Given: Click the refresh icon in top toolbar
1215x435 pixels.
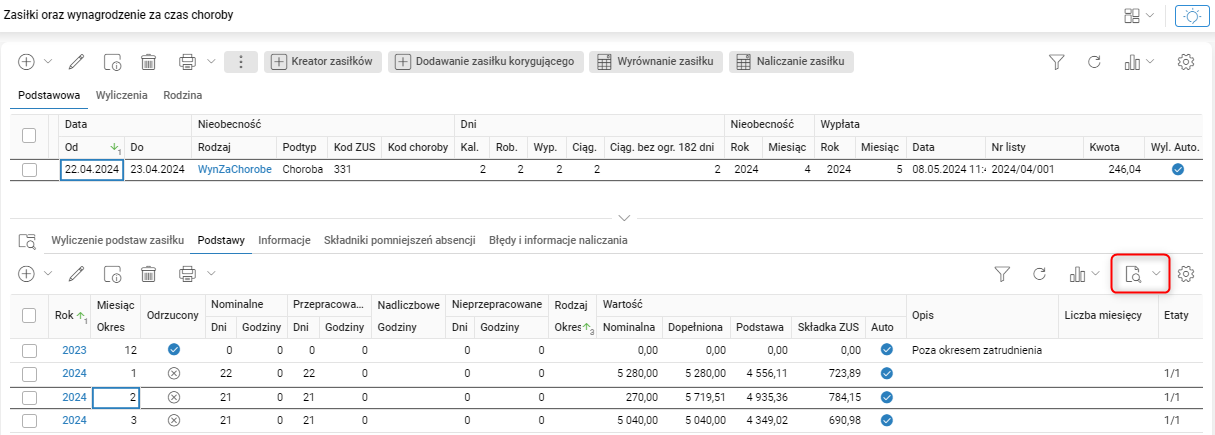Looking at the screenshot, I should tap(1094, 62).
